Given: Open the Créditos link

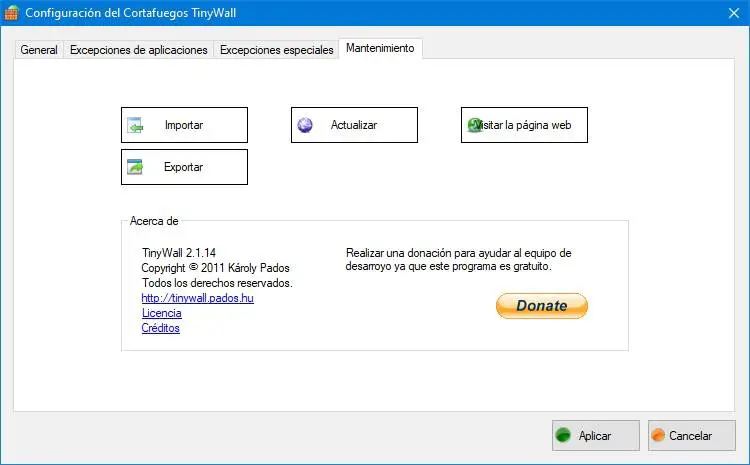Looking at the screenshot, I should click(161, 328).
